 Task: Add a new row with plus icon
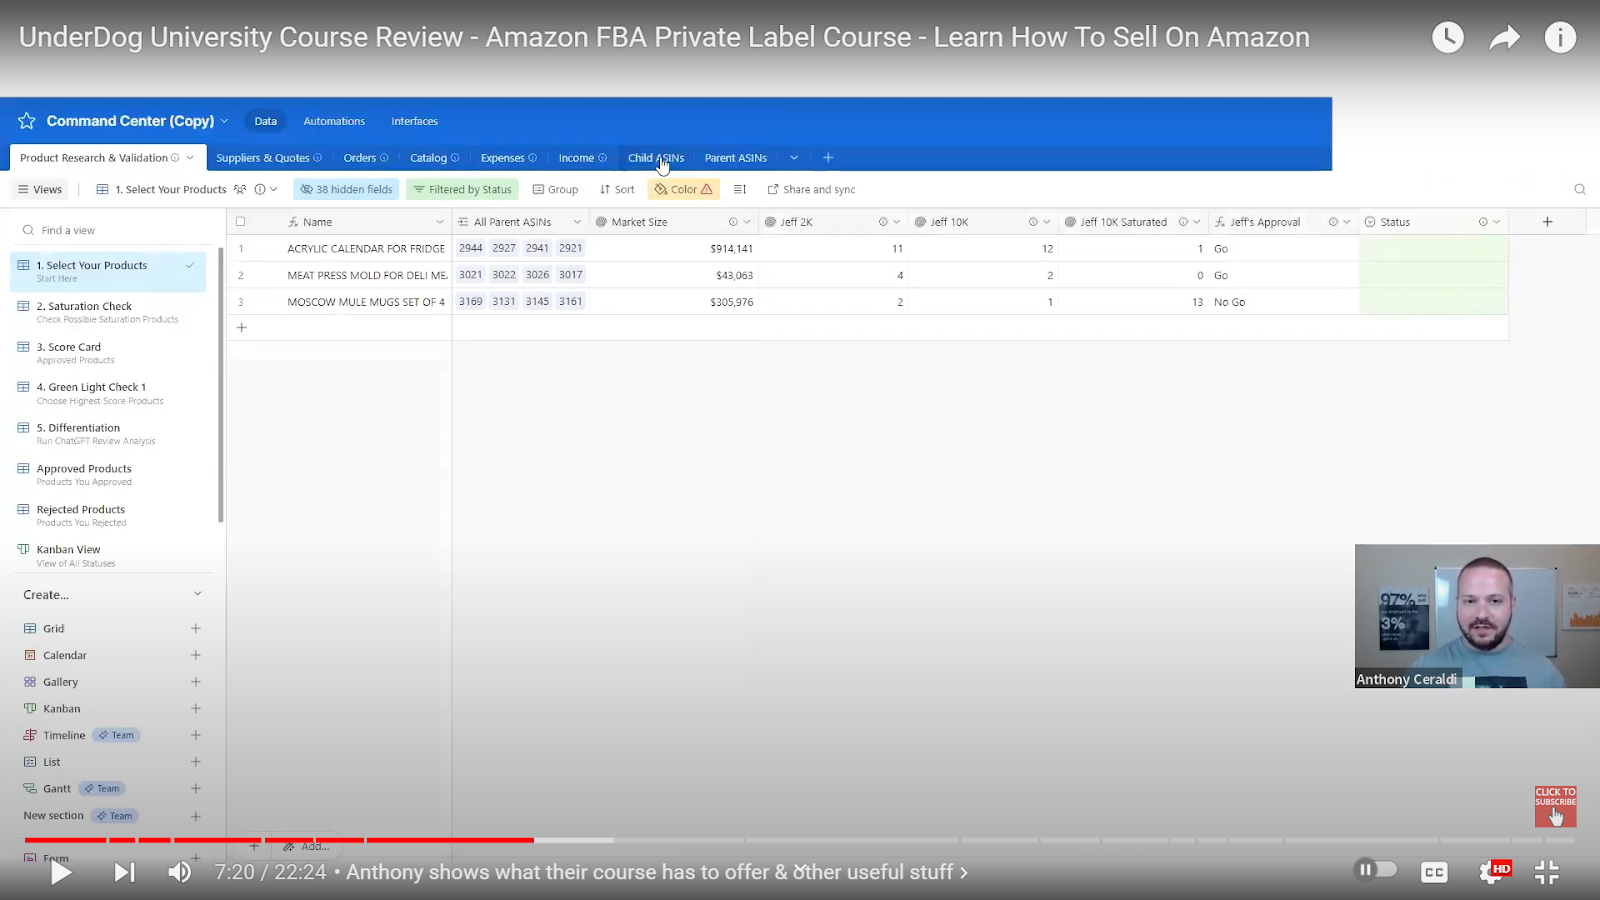point(241,327)
